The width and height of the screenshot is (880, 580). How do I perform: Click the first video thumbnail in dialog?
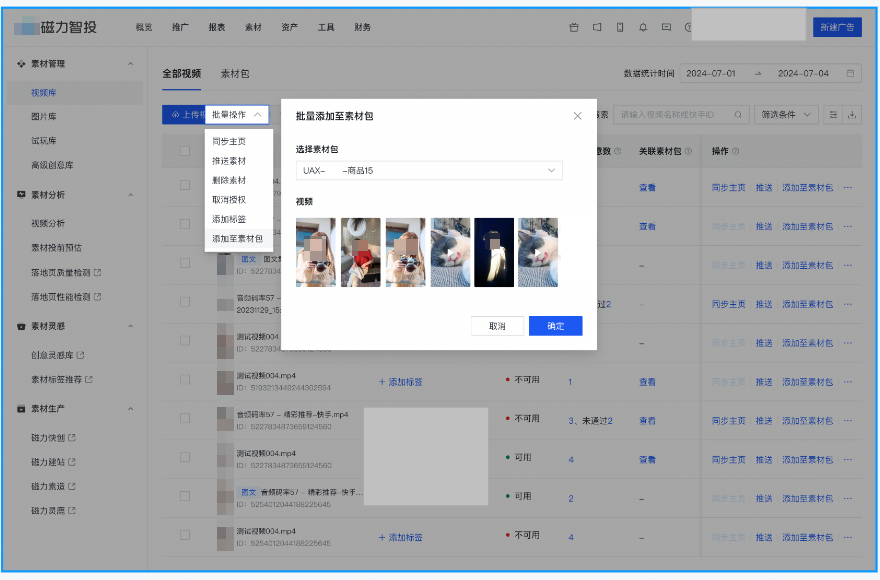[x=316, y=253]
